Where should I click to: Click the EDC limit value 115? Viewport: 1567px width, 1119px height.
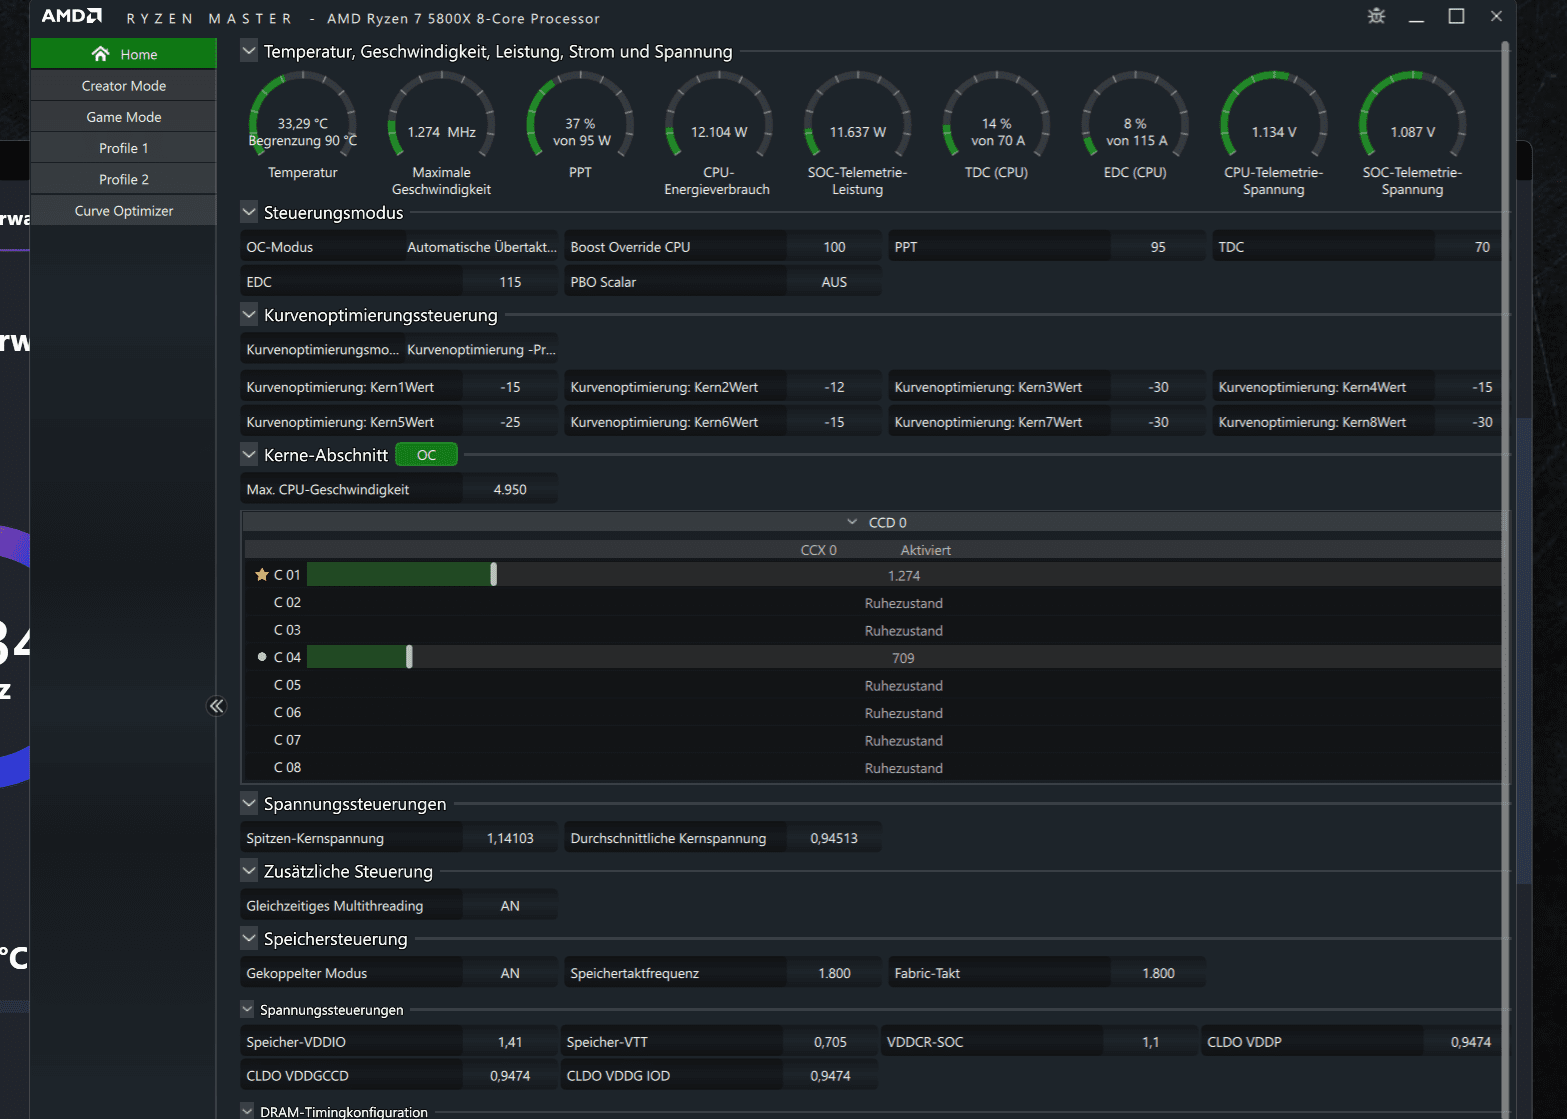[x=510, y=282]
